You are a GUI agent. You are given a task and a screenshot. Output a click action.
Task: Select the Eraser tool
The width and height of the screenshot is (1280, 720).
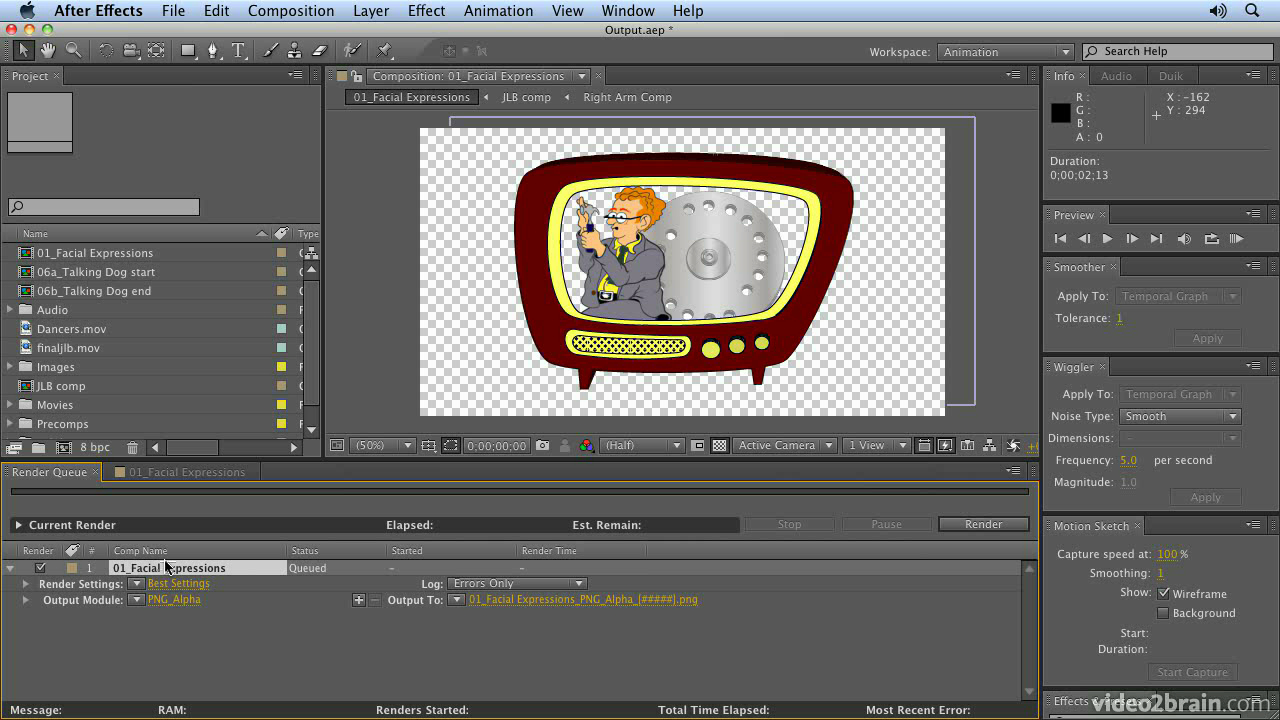320,50
